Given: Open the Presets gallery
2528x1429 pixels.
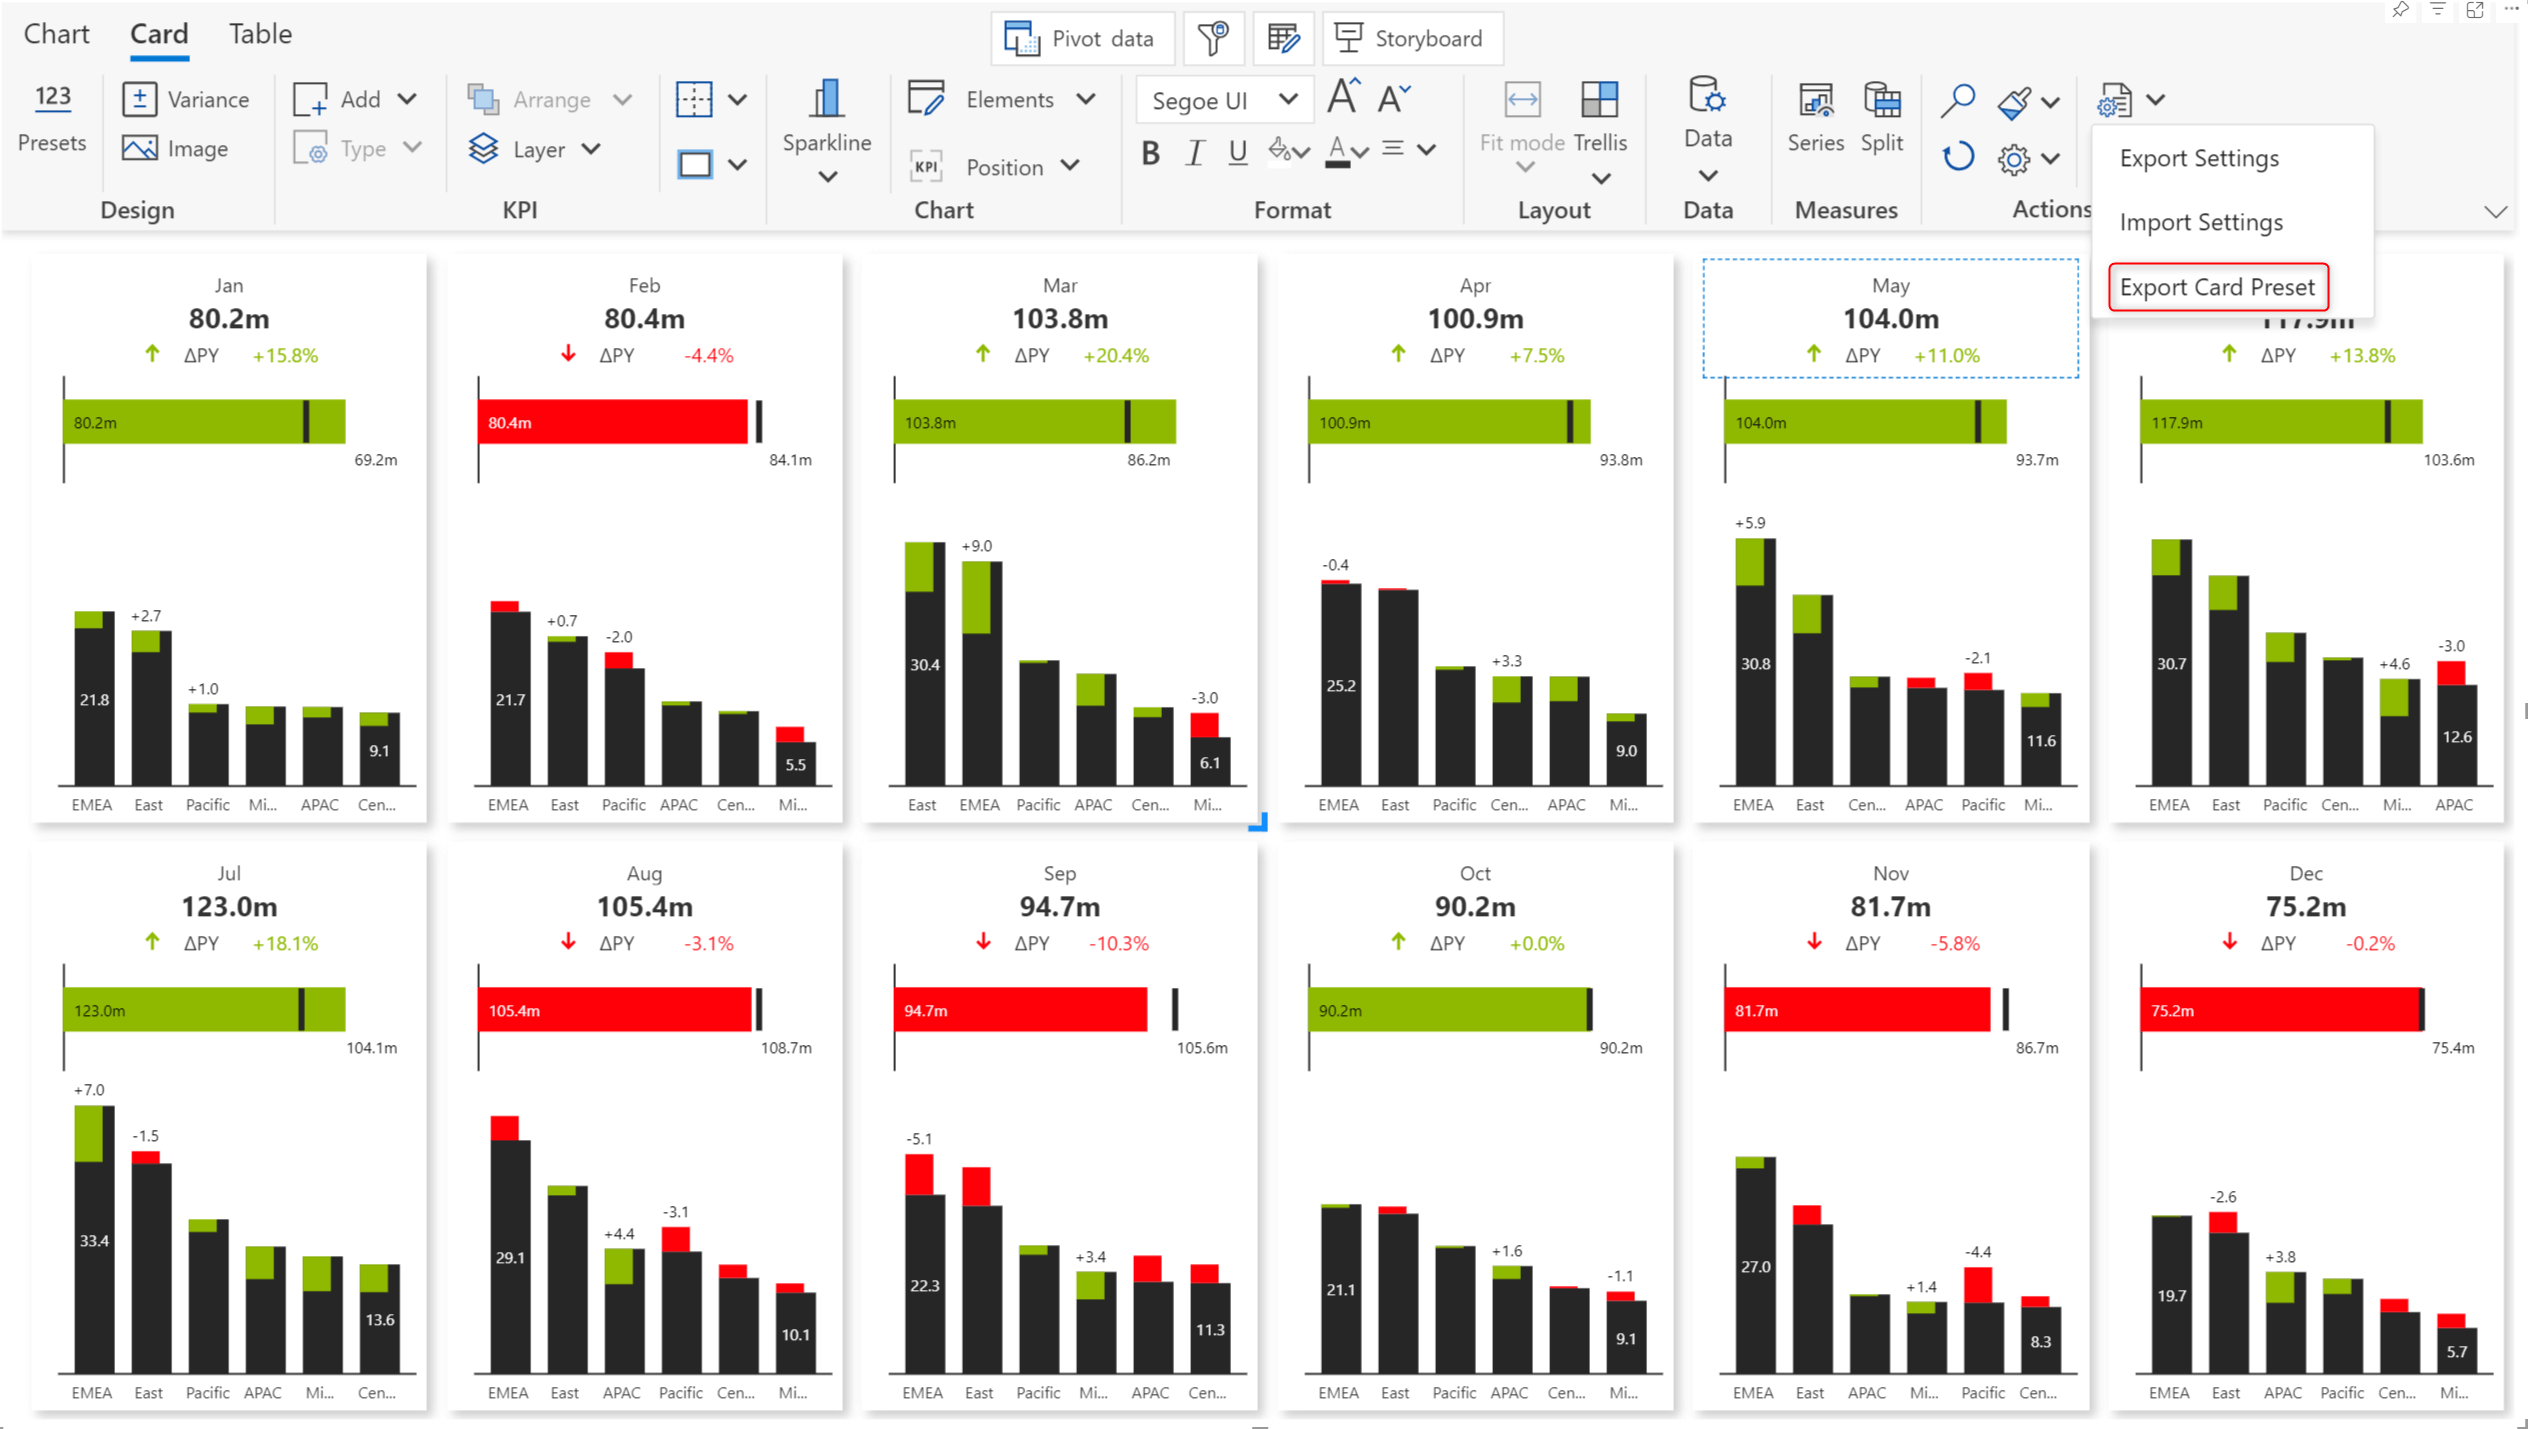Looking at the screenshot, I should [52, 118].
